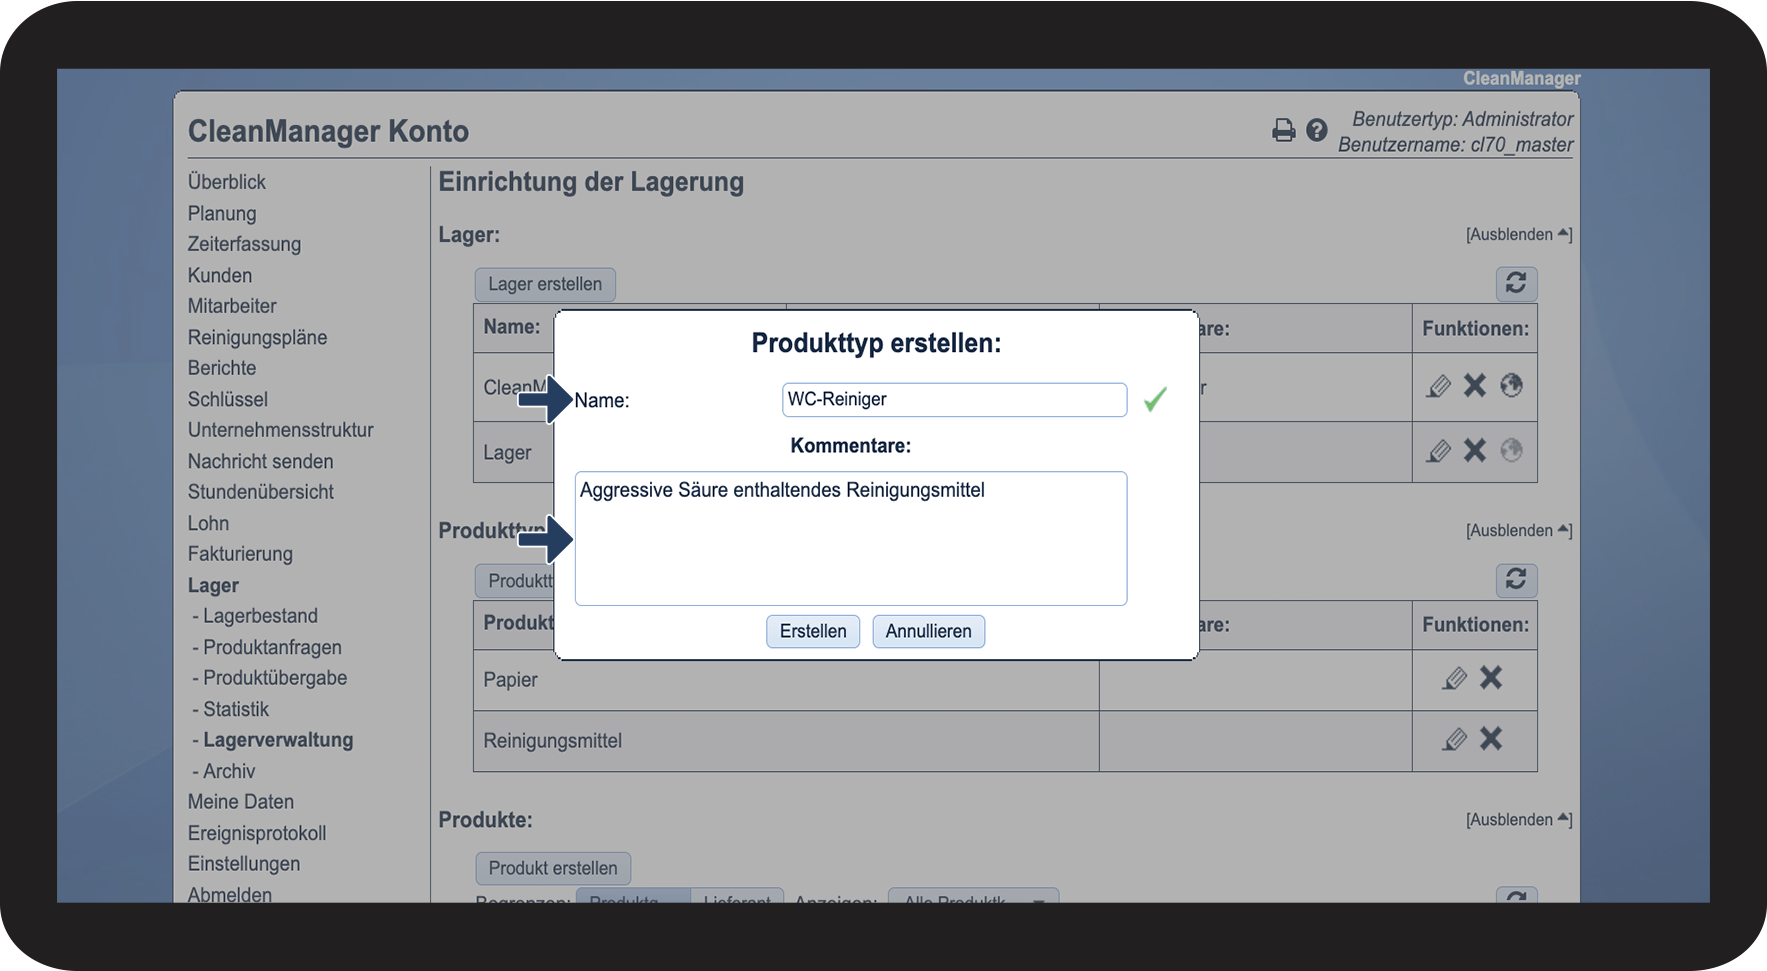
Task: Click globe icon in Lager warehouse row
Action: click(1511, 450)
